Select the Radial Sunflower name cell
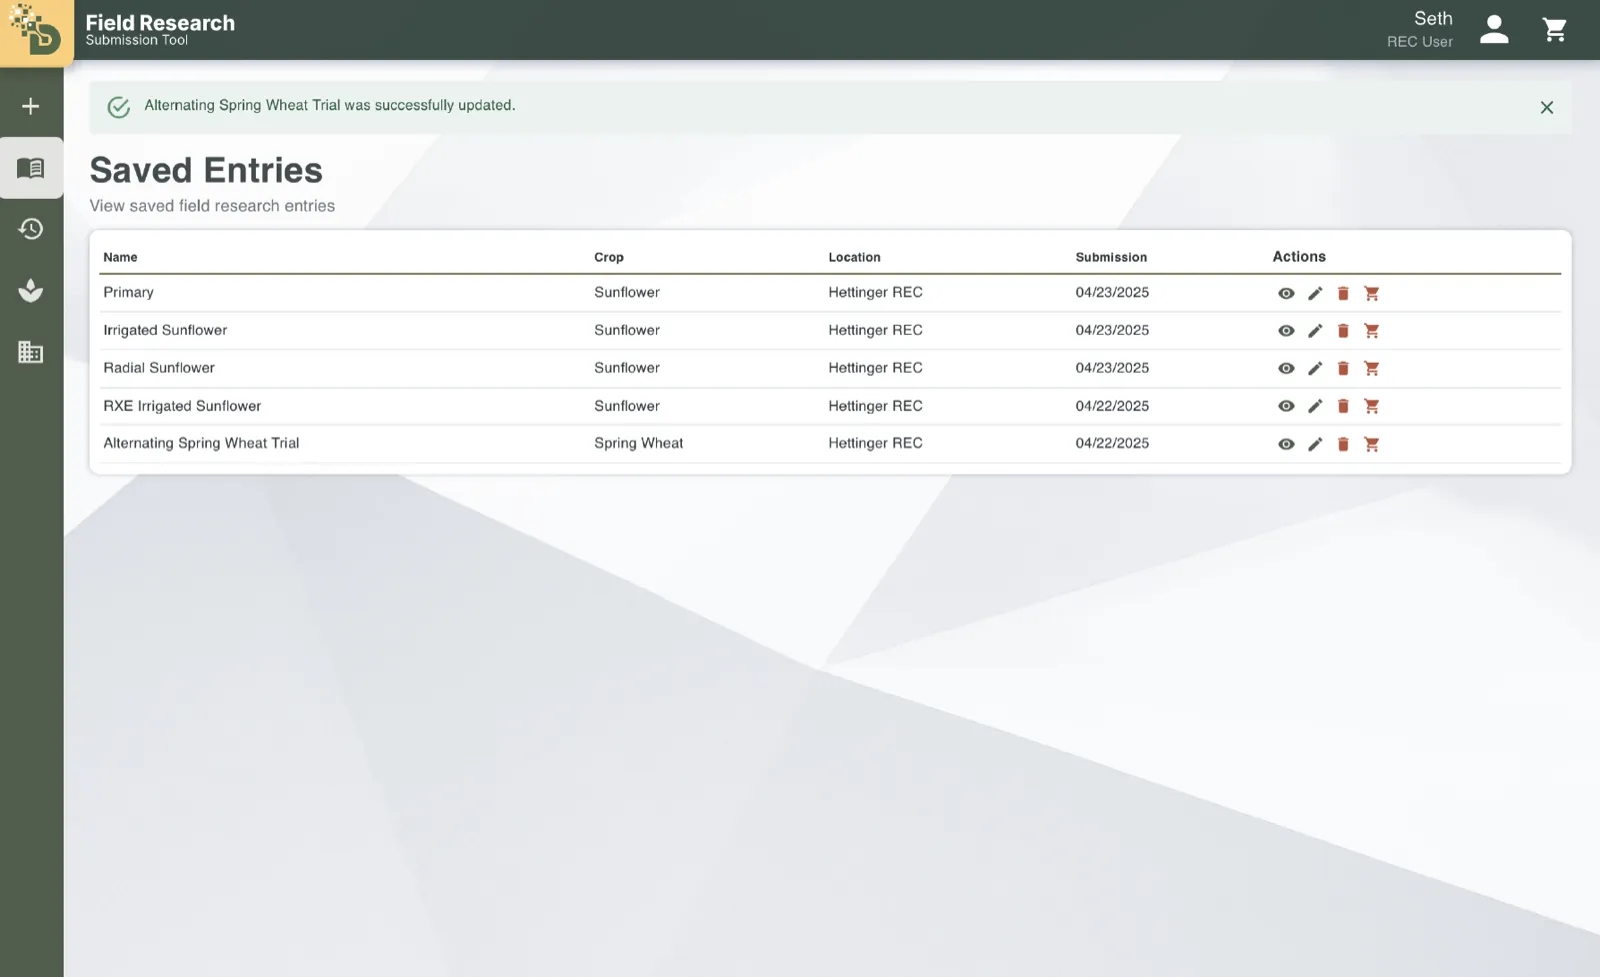Screen dimensions: 1600x977 point(159,368)
